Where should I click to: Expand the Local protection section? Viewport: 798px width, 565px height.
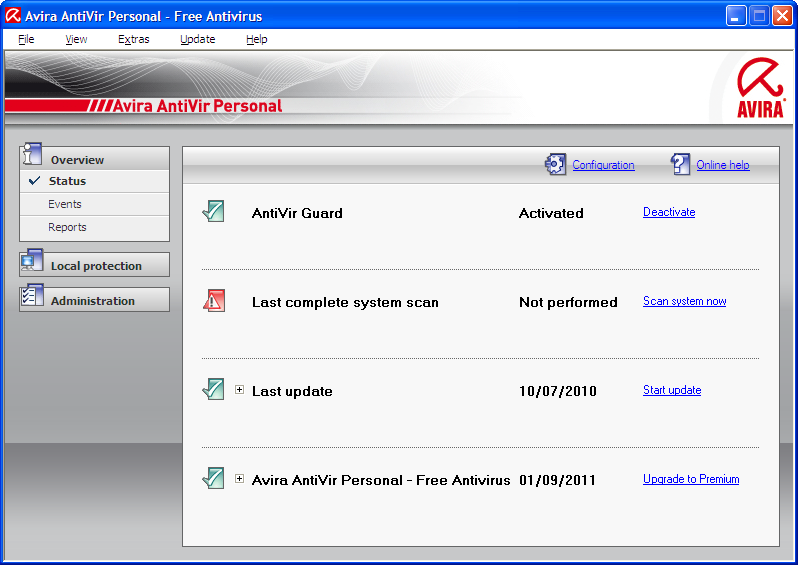96,266
